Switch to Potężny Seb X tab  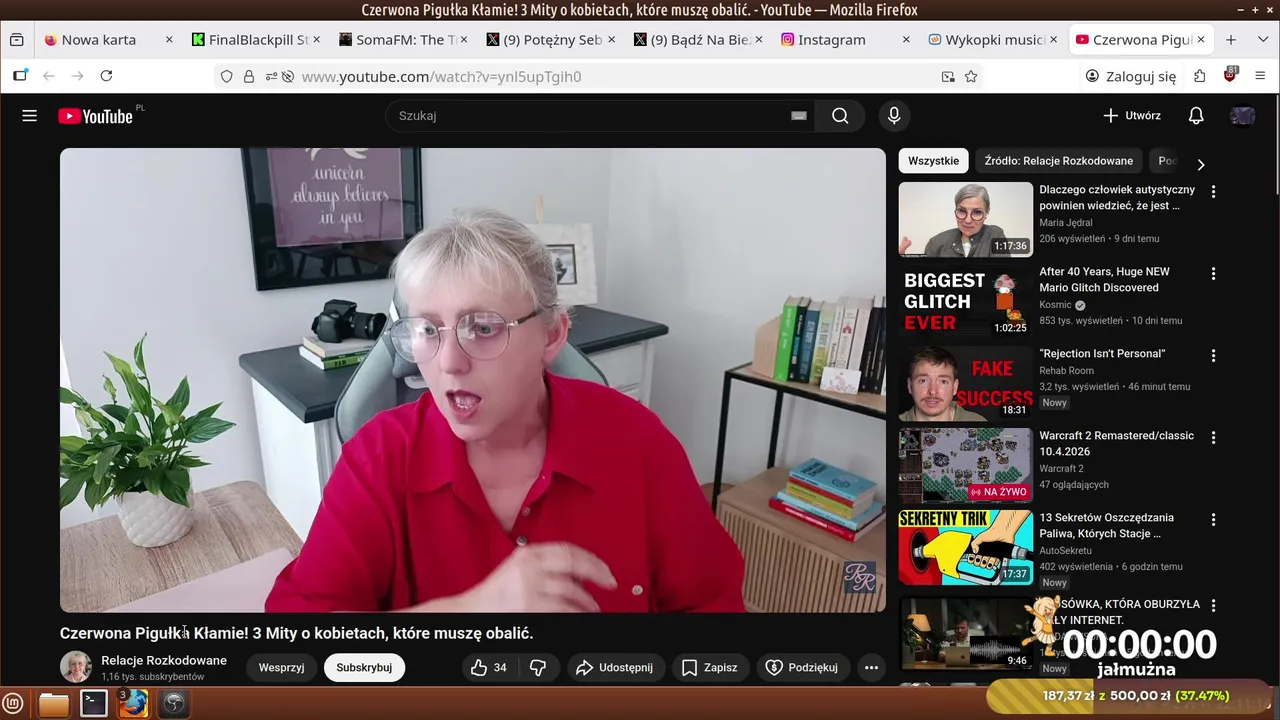point(550,40)
